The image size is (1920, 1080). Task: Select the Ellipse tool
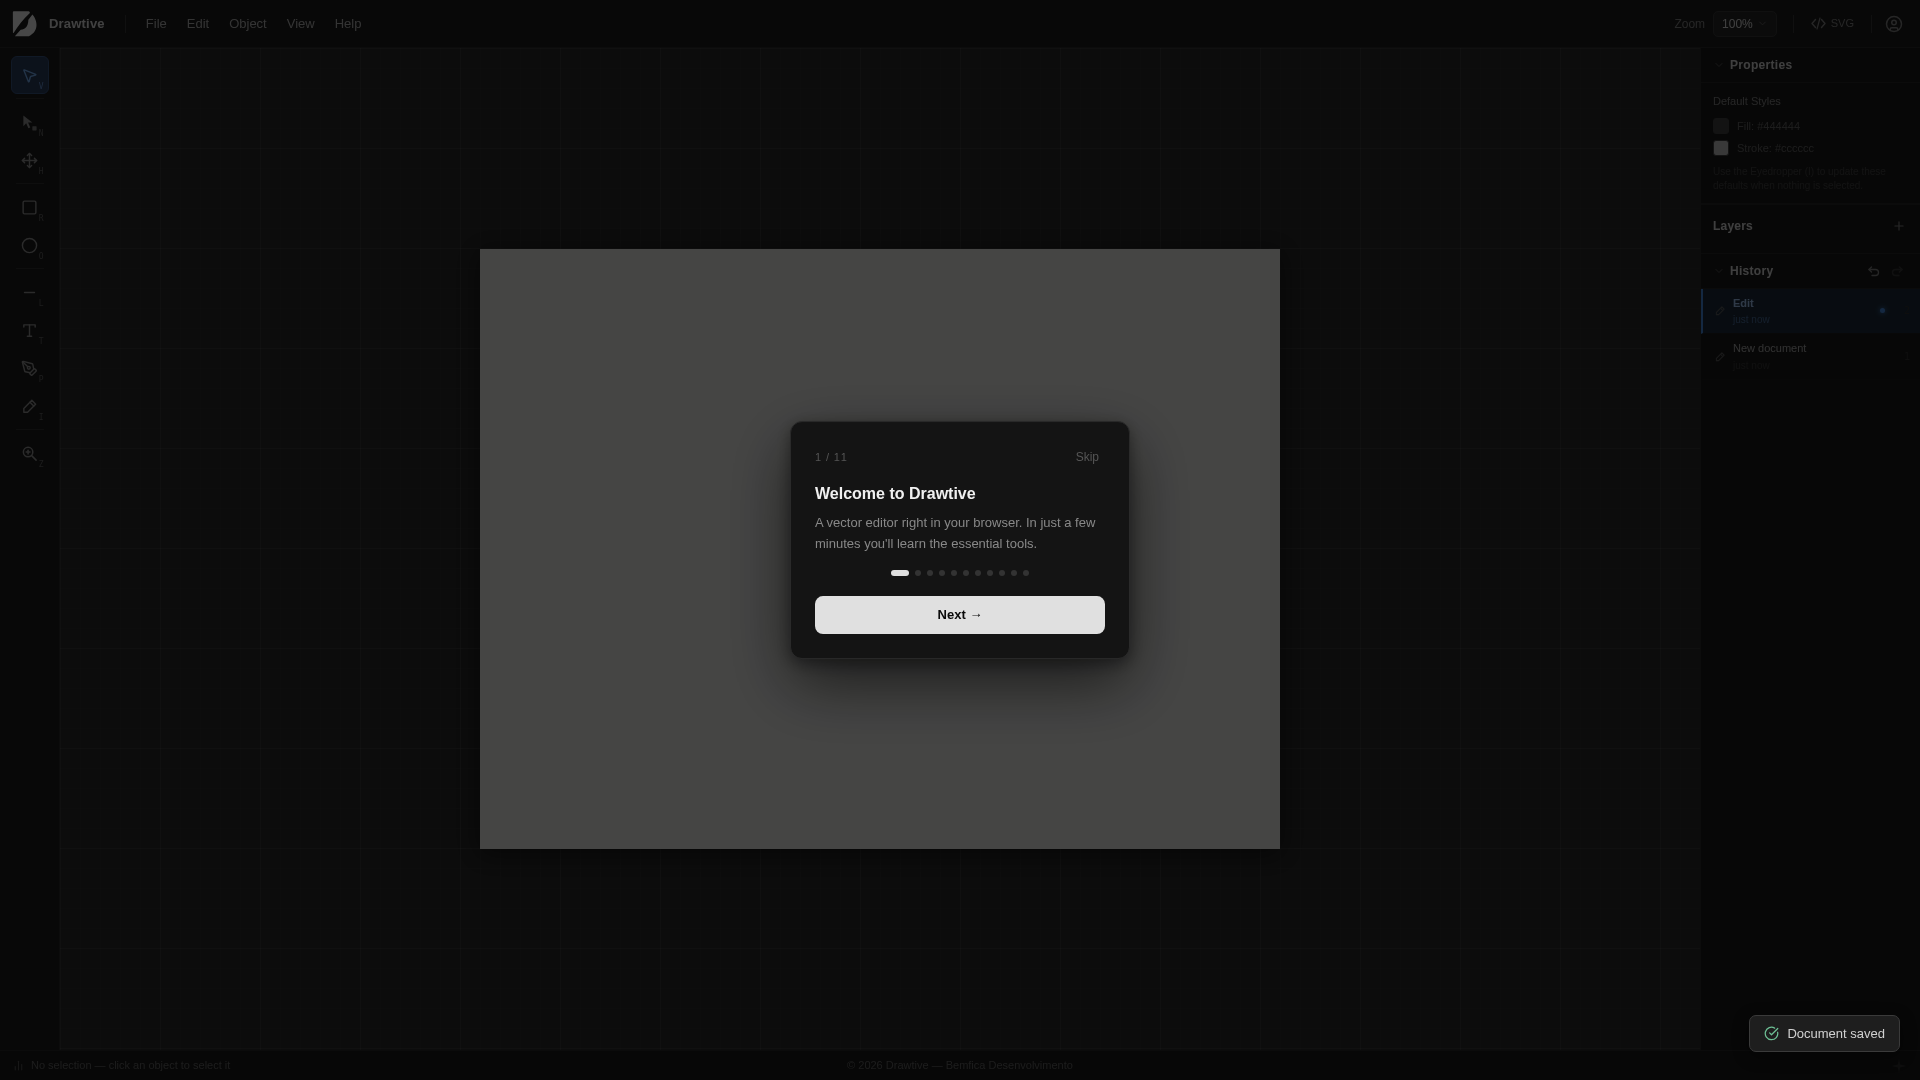coord(30,246)
